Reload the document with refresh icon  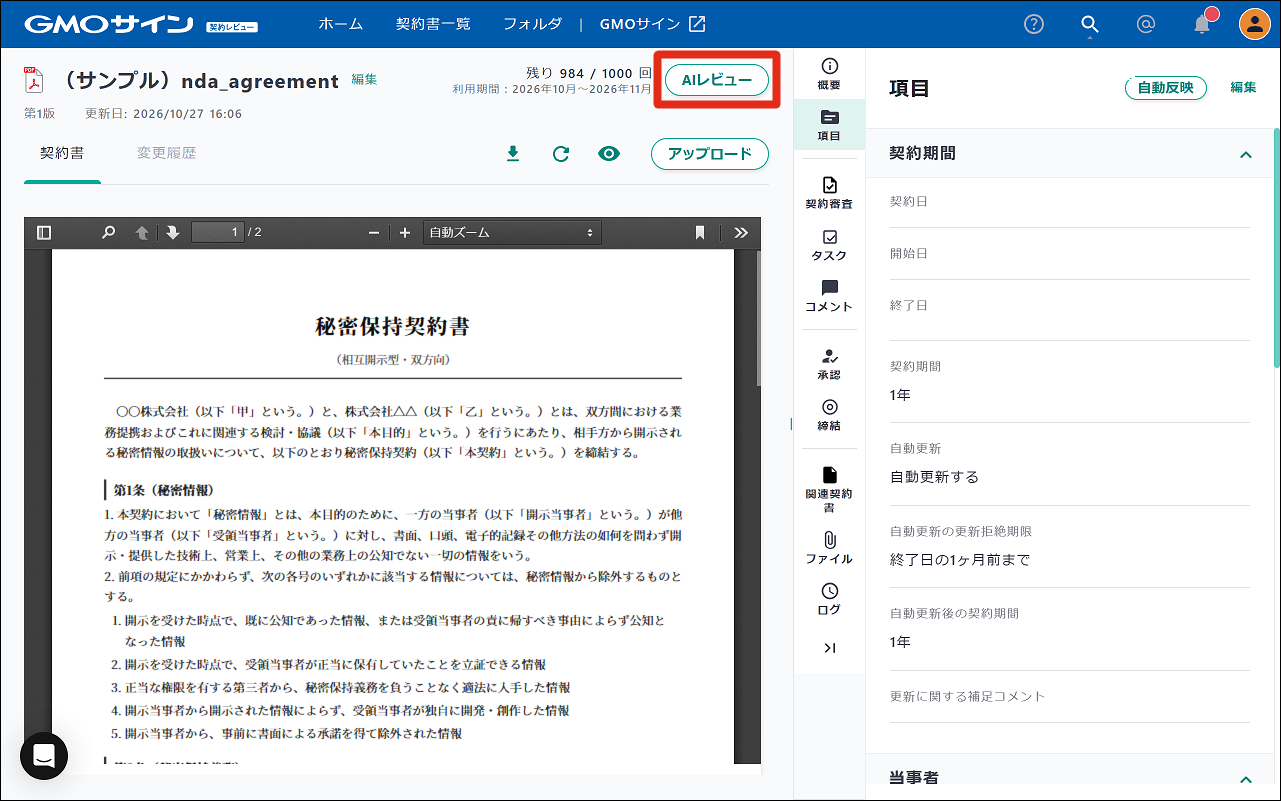tap(561, 154)
